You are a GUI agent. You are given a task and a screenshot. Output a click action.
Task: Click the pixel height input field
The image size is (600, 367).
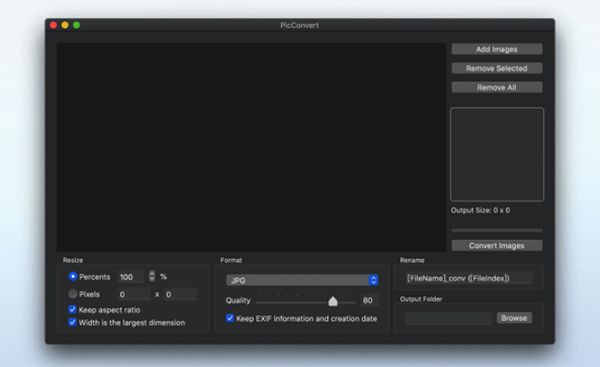(180, 294)
